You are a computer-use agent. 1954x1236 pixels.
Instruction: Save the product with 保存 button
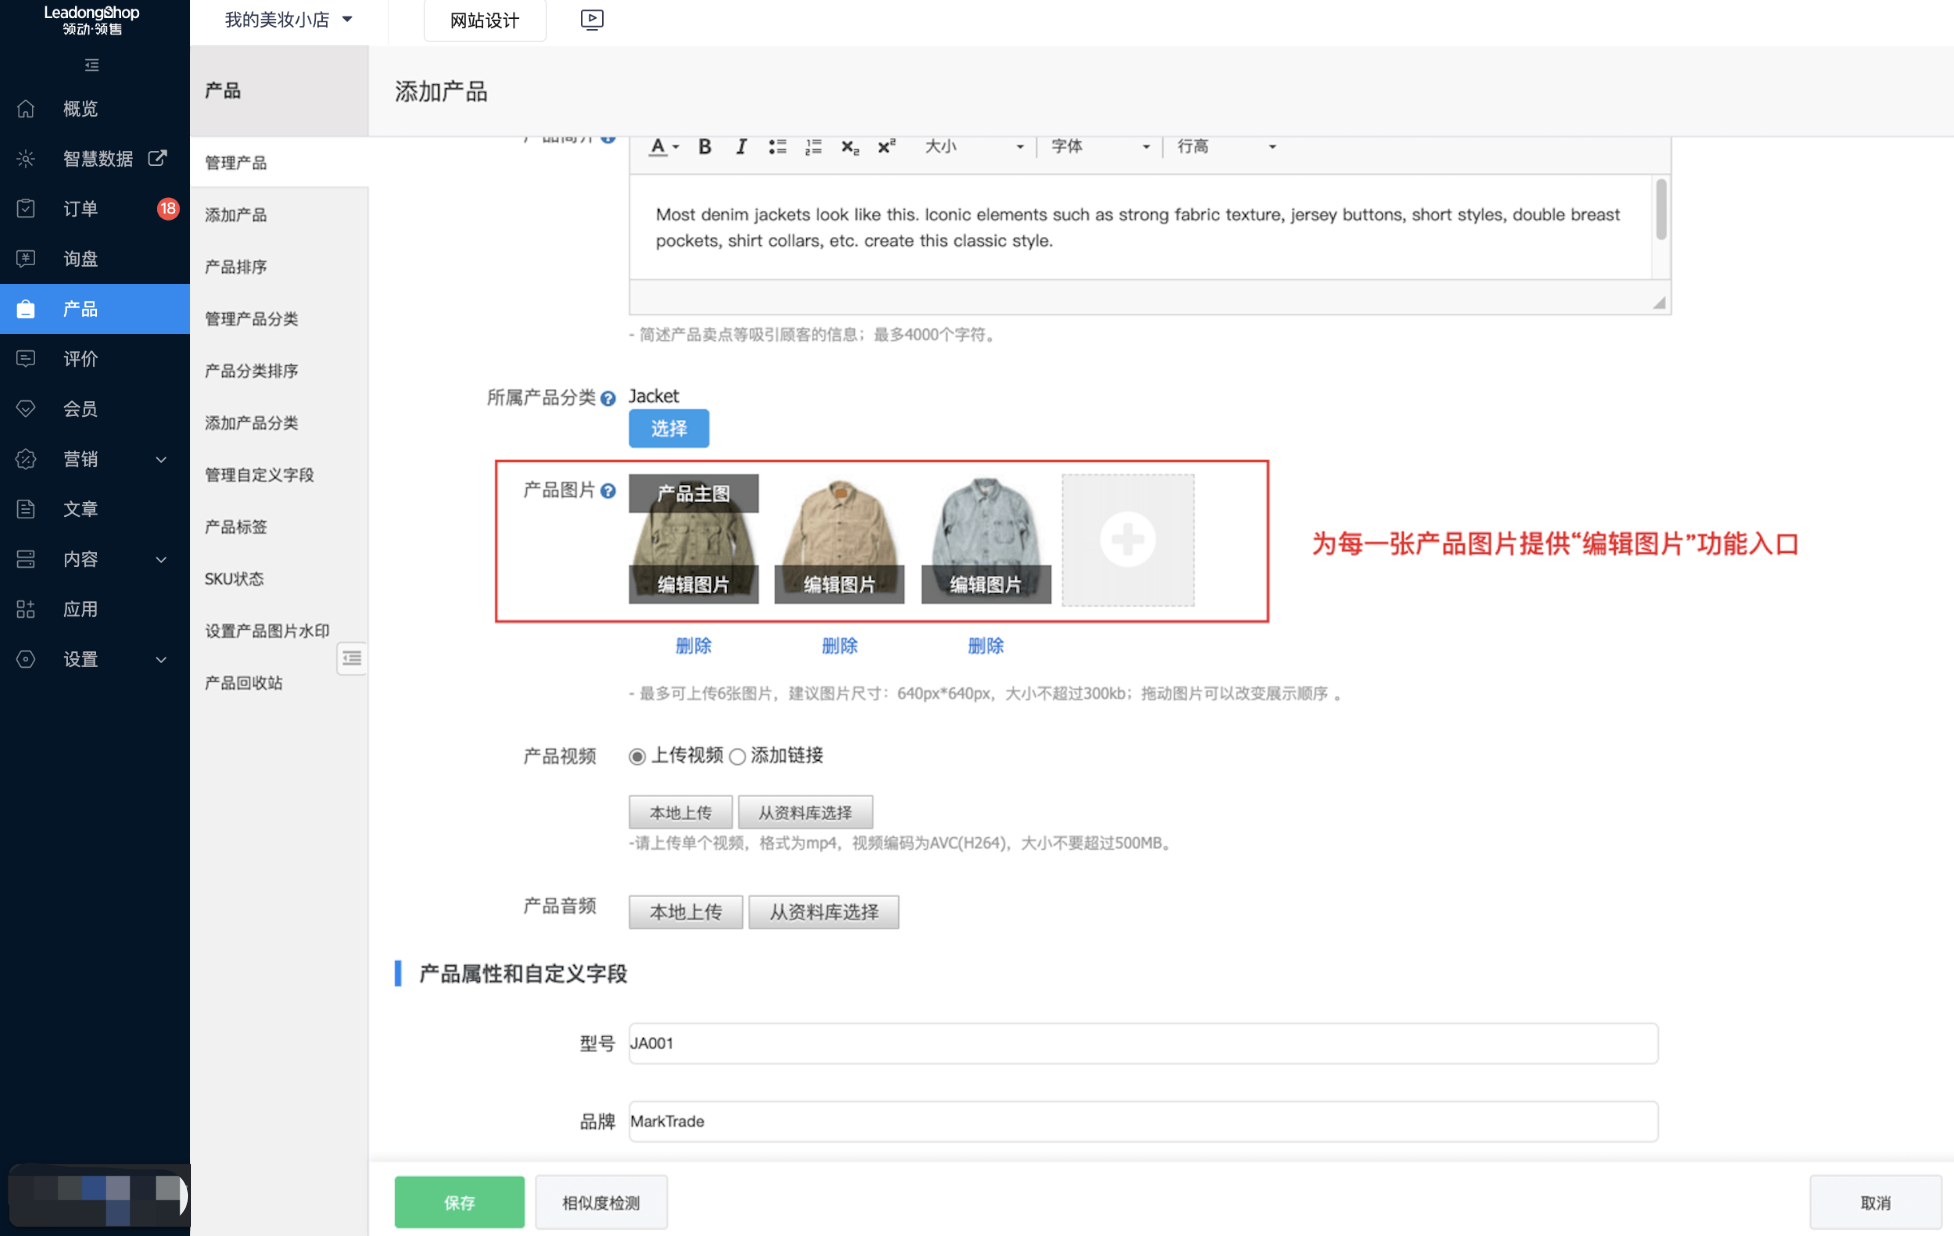pos(459,1202)
